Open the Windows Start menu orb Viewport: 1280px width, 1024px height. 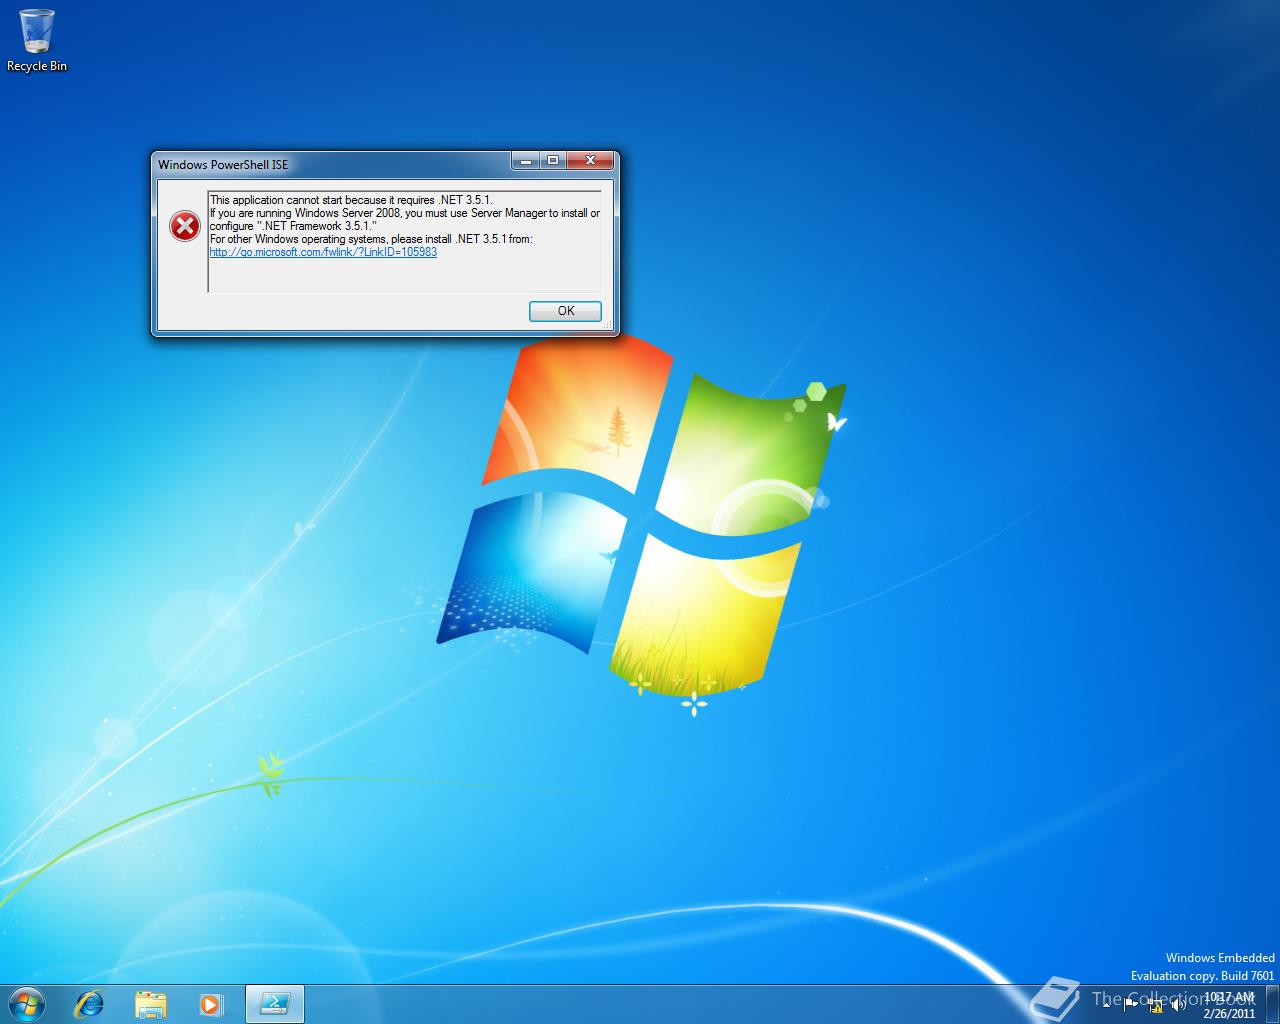click(26, 1003)
